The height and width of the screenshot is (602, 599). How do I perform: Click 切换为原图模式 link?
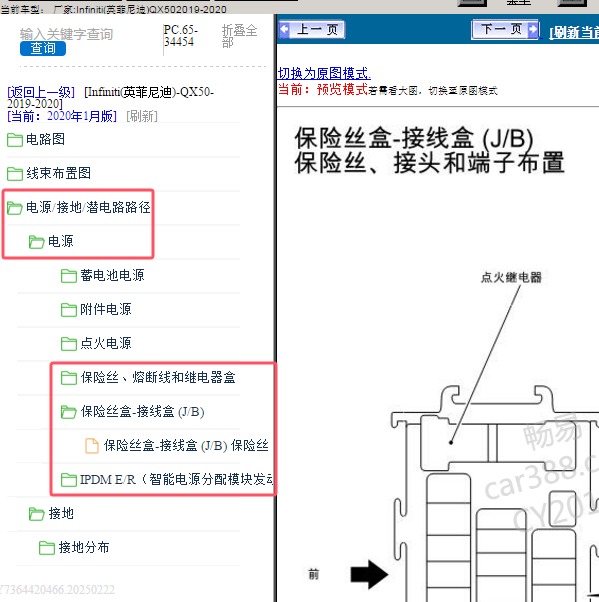324,73
